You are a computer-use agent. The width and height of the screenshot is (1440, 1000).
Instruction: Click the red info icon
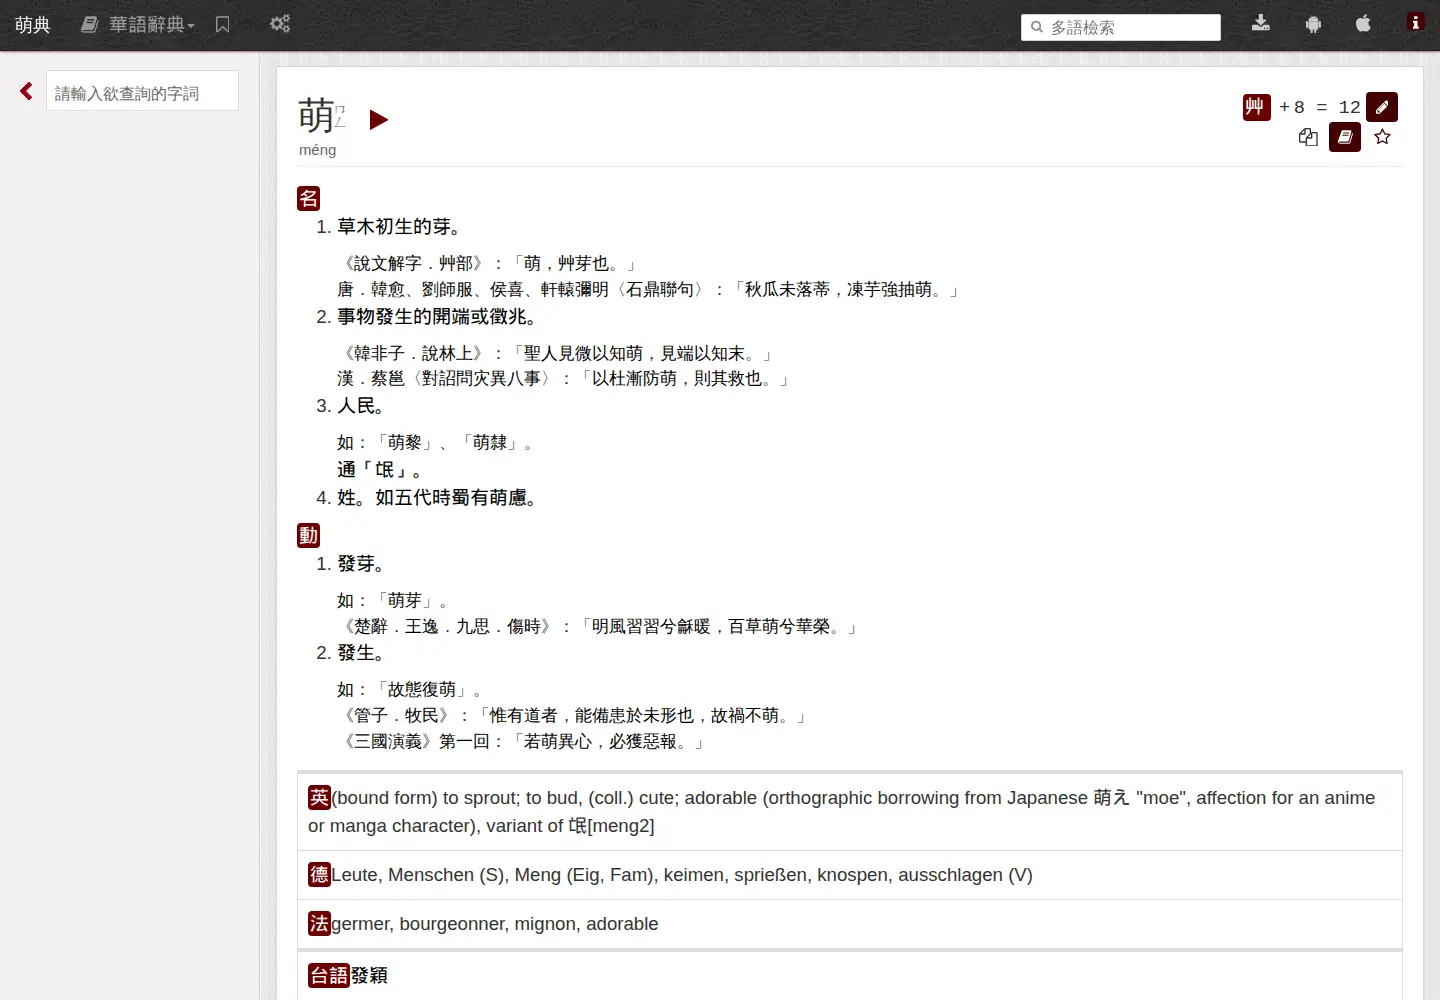(x=1415, y=22)
